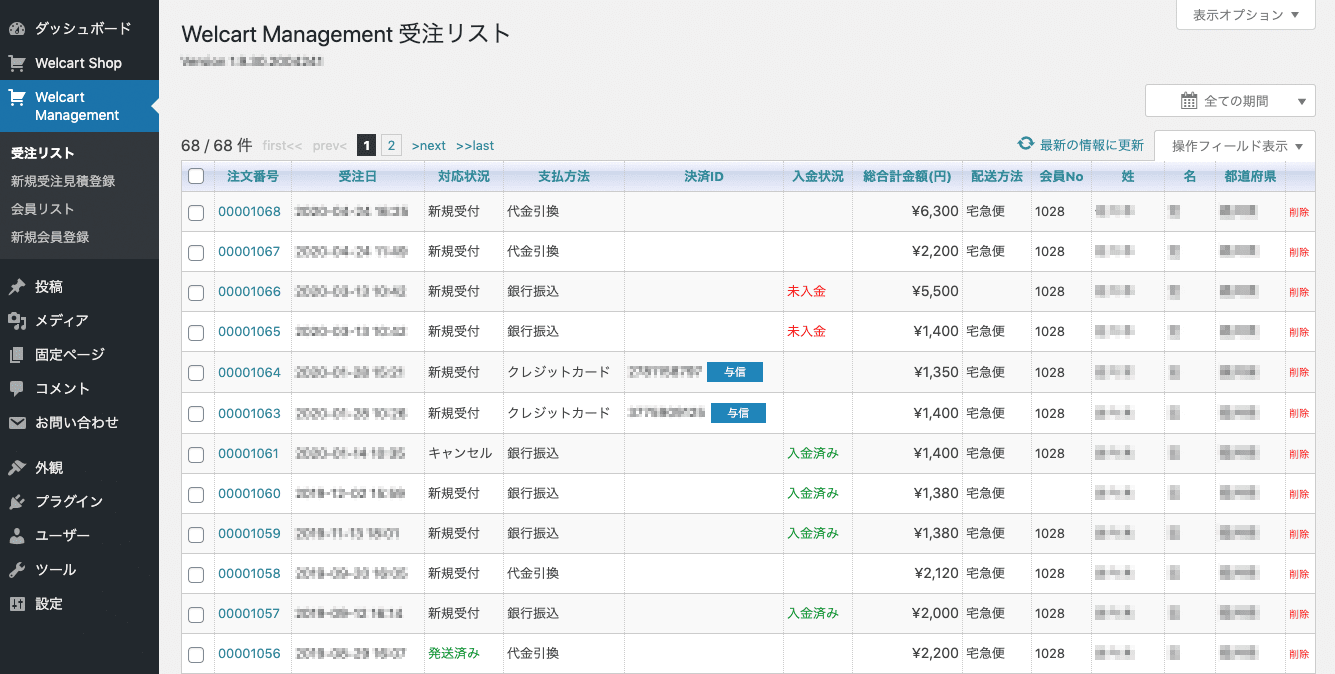This screenshot has width=1335, height=674.
Task: Click the 固定ページ pages icon
Action: click(x=17, y=355)
